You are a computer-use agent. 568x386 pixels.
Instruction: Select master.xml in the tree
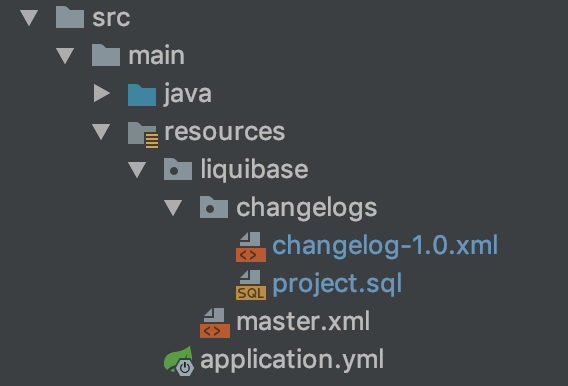[303, 322]
